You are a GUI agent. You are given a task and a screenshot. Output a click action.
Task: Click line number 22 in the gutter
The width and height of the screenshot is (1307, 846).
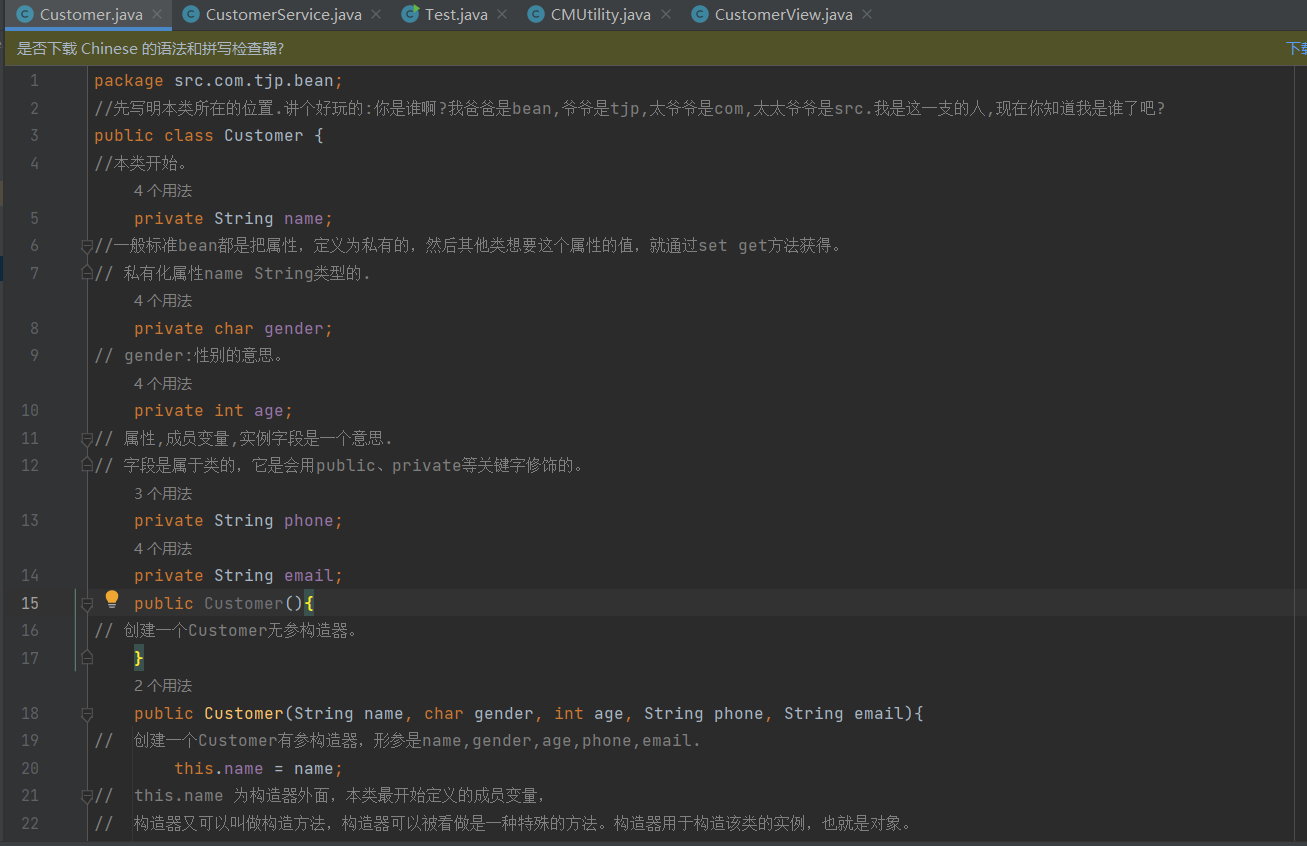30,823
